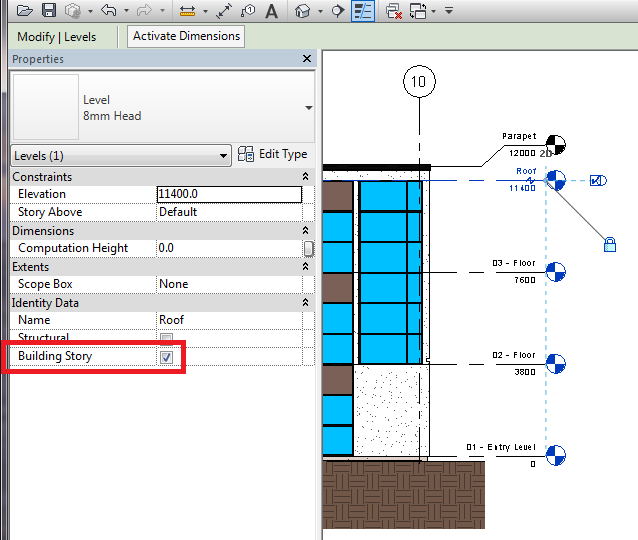Screen dimensions: 638x540
Task: Click the Section tool icon
Action: point(337,11)
